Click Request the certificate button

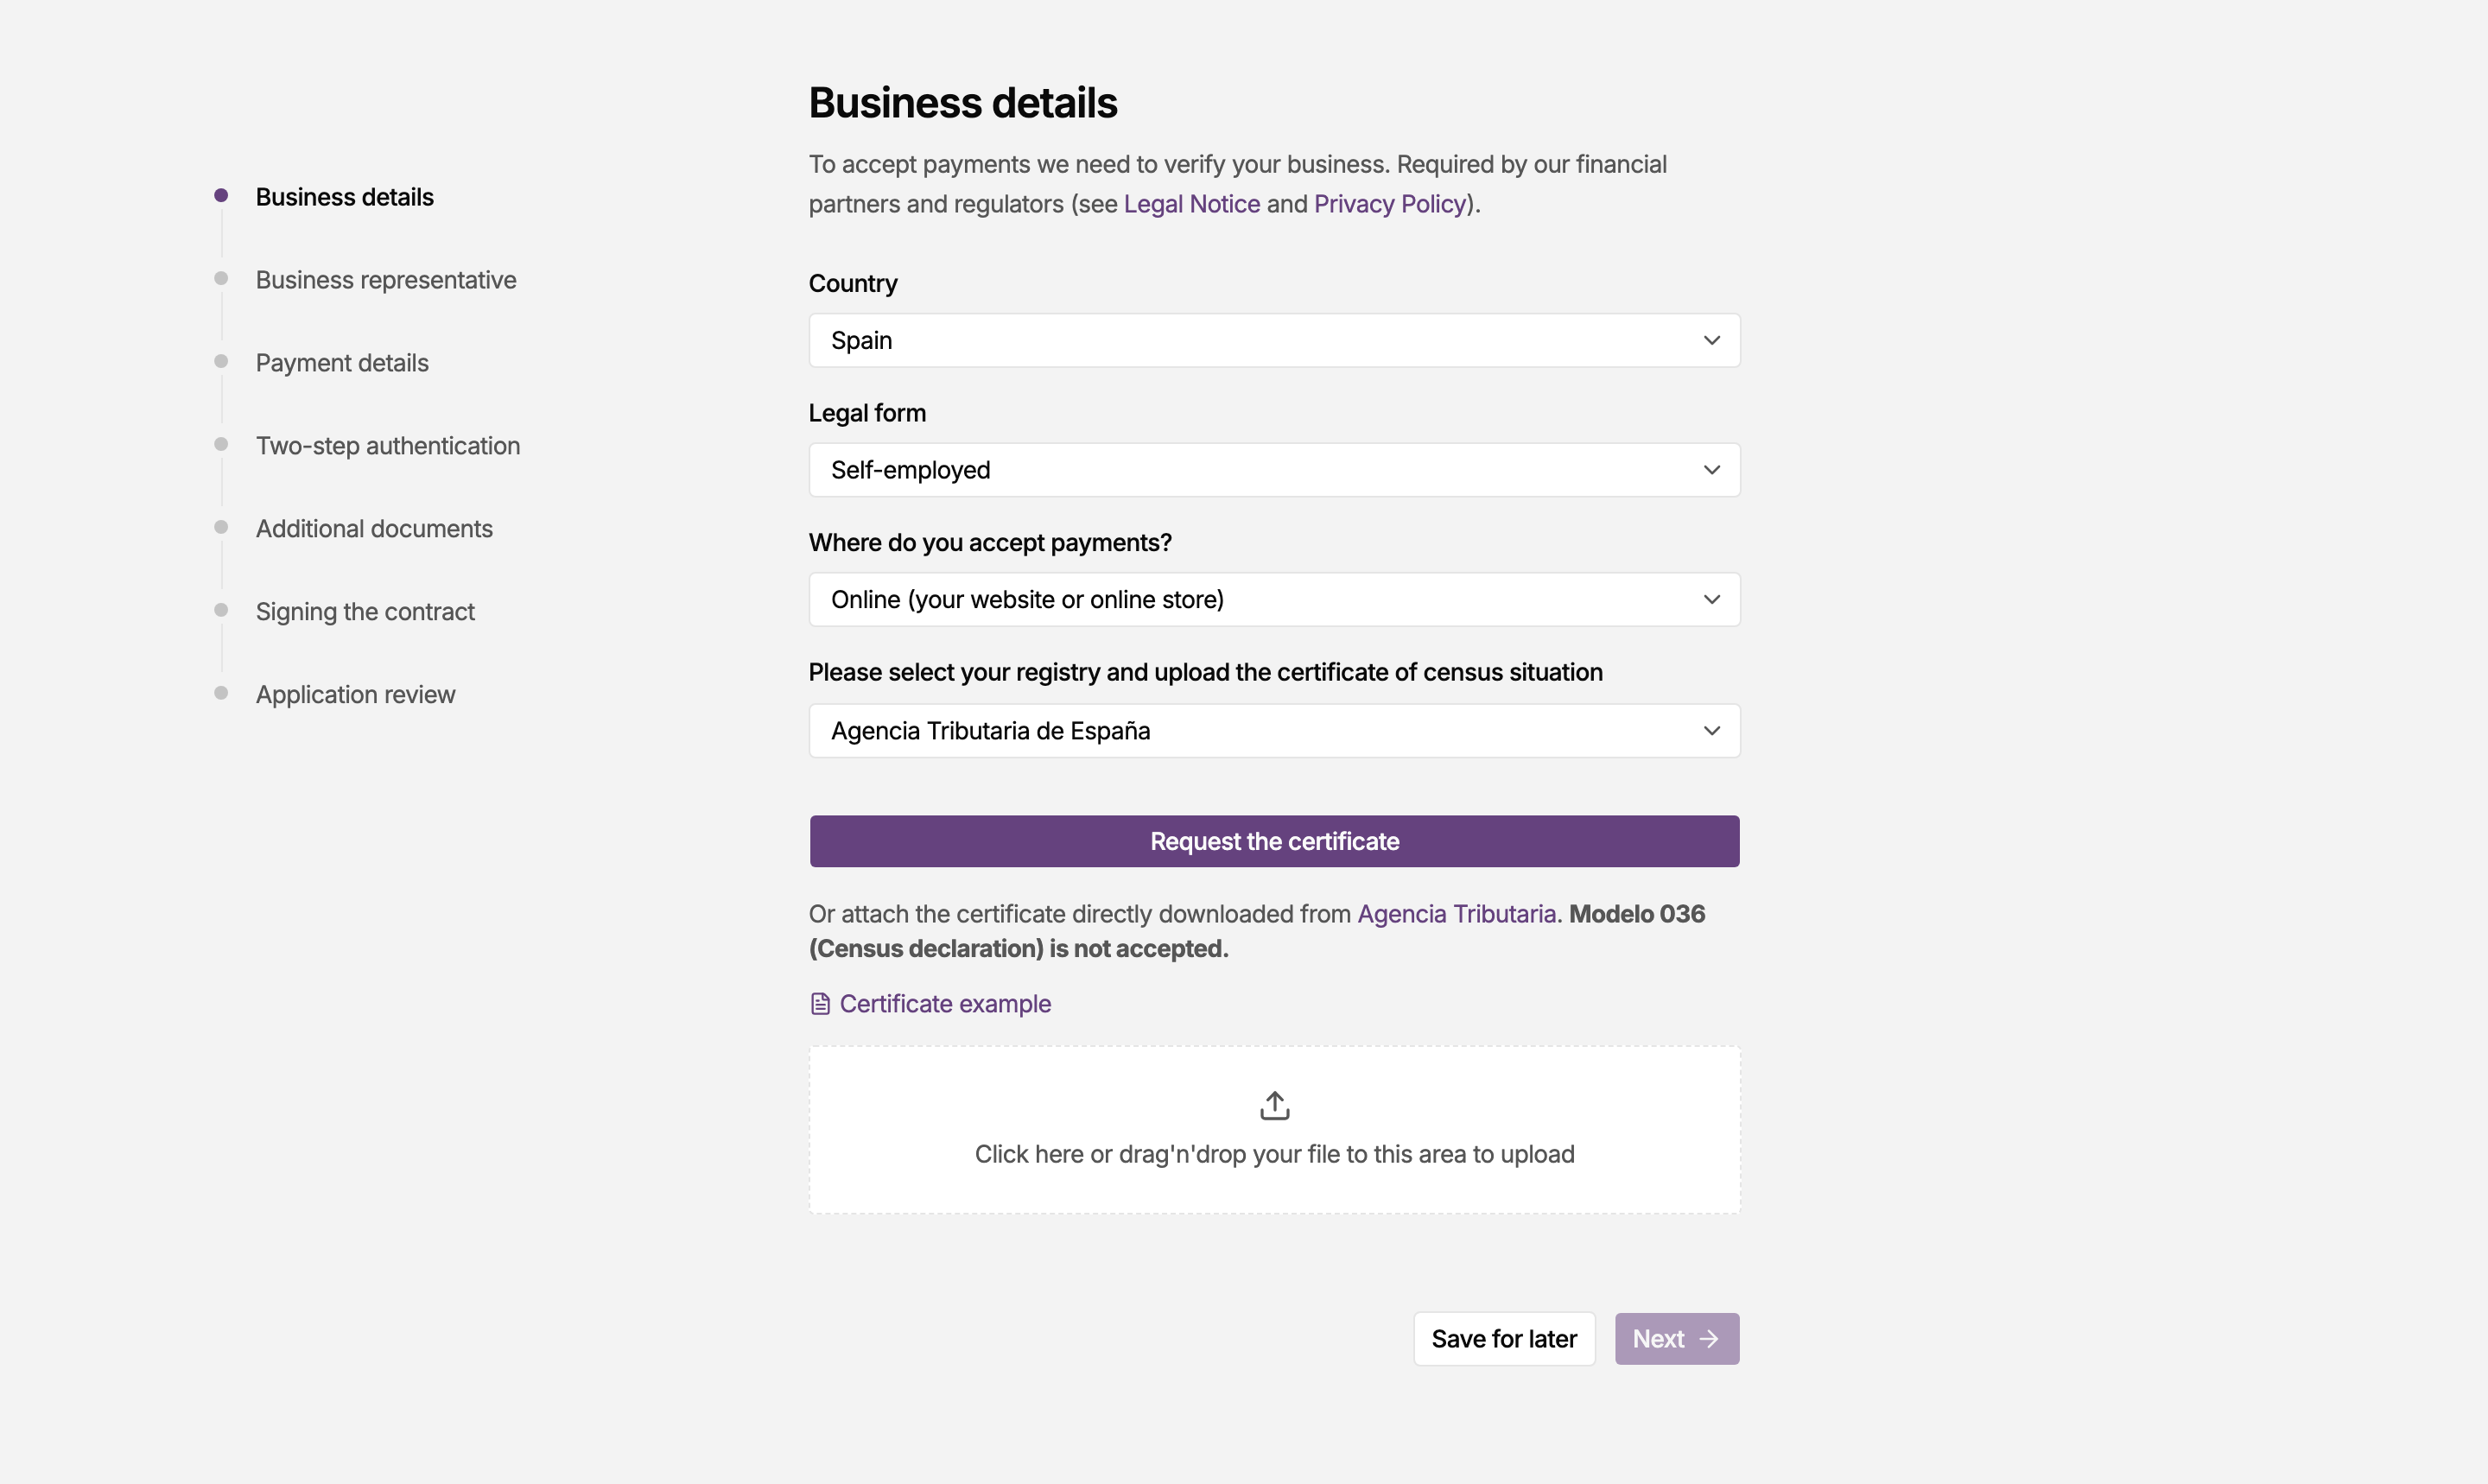pyautogui.click(x=1274, y=841)
